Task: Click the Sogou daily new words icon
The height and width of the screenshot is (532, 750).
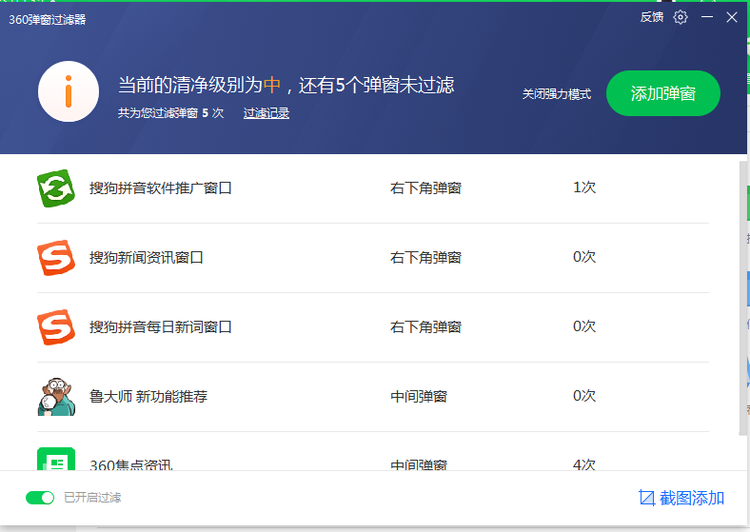Action: 56,327
